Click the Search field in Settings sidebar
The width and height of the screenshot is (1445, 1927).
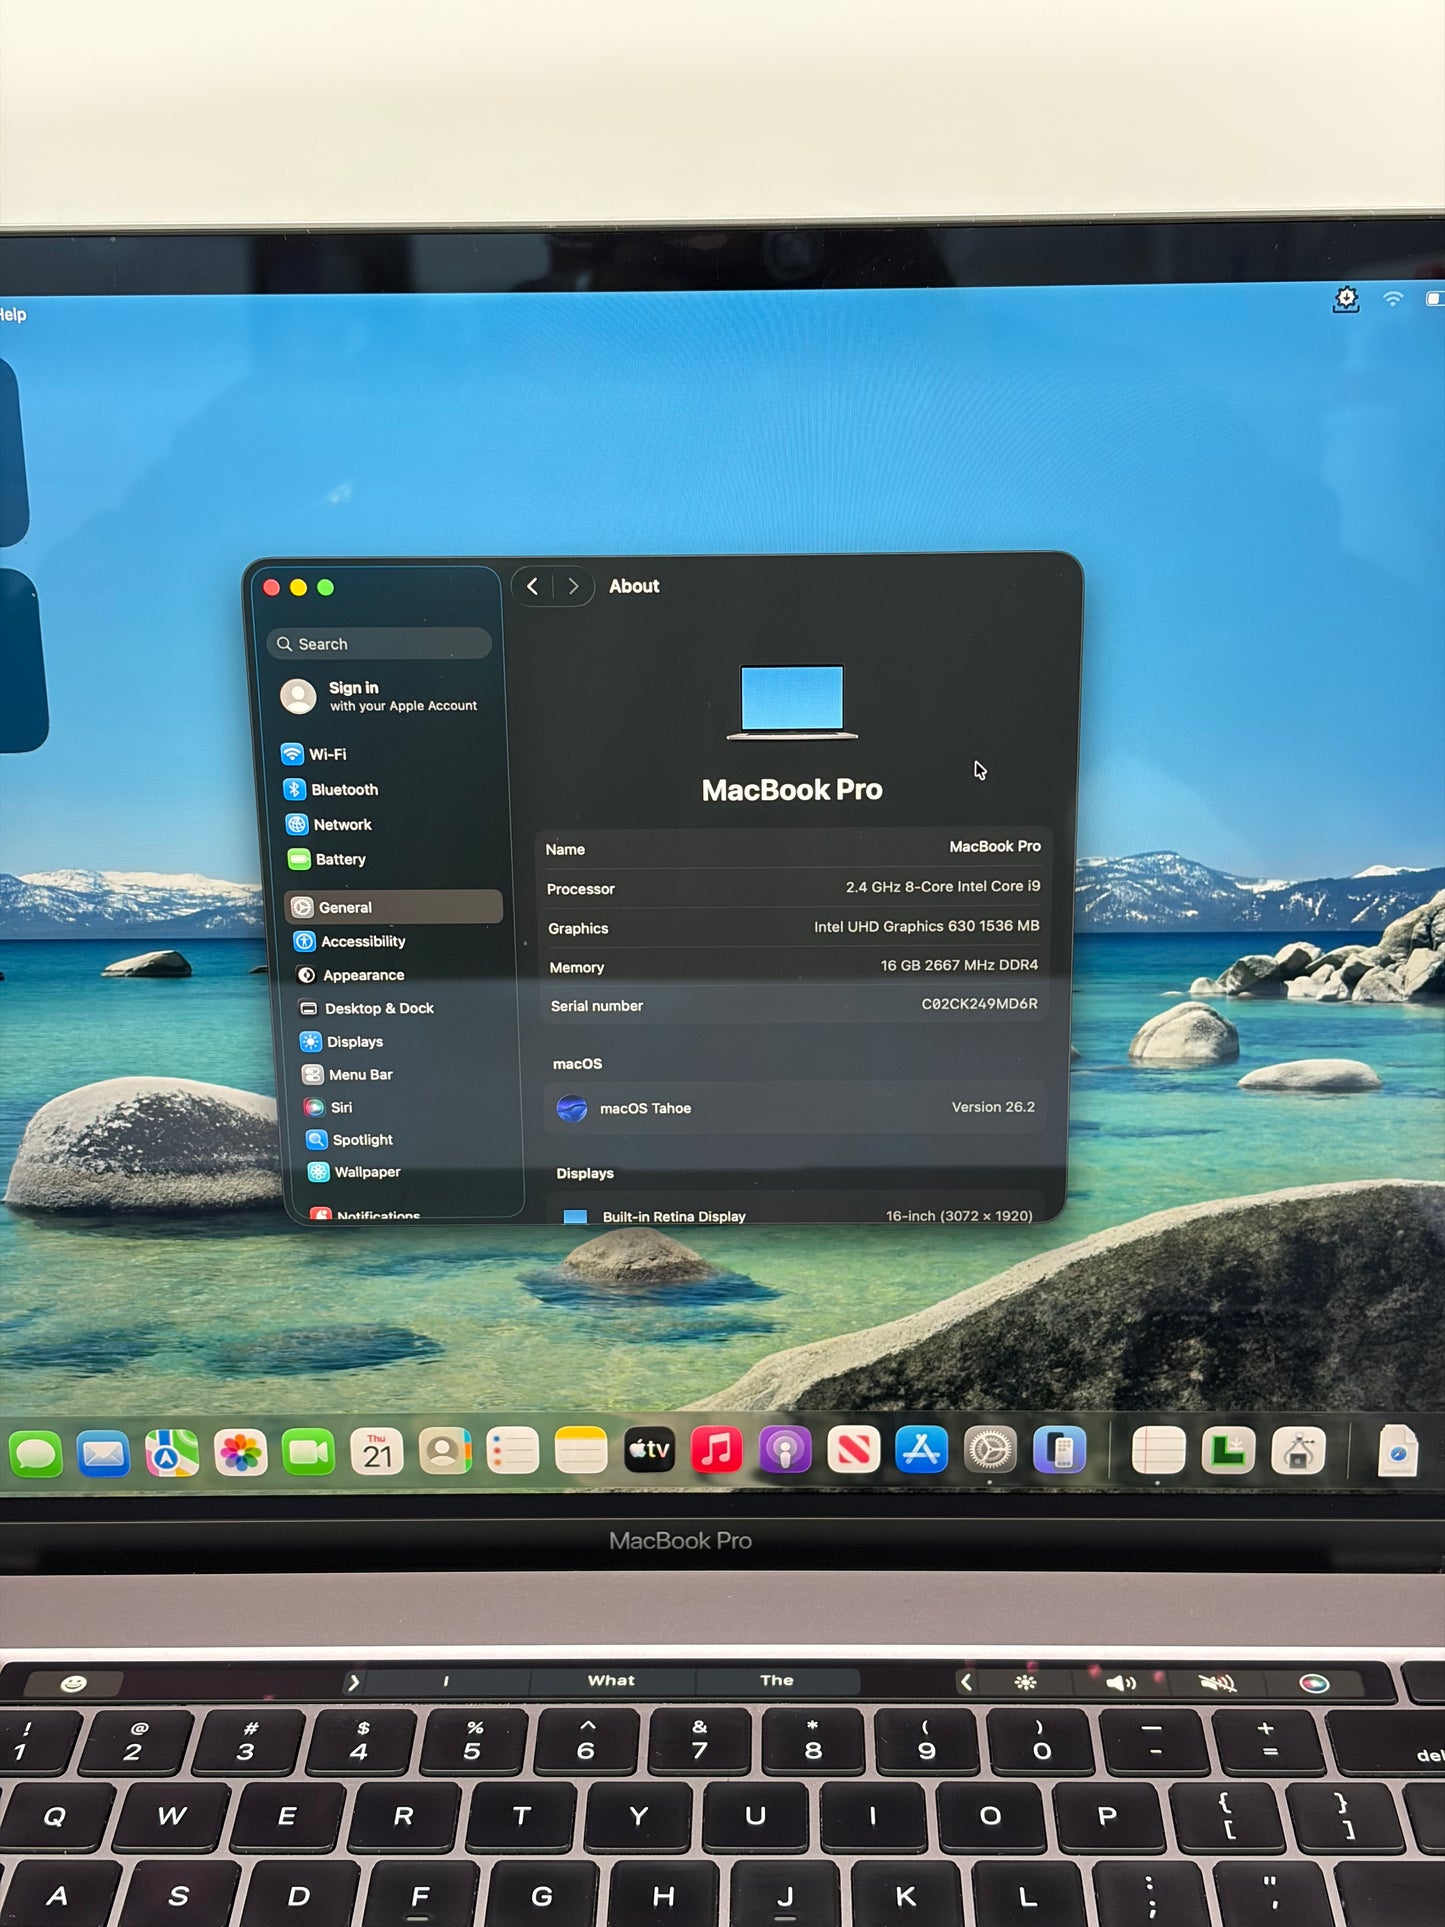379,644
